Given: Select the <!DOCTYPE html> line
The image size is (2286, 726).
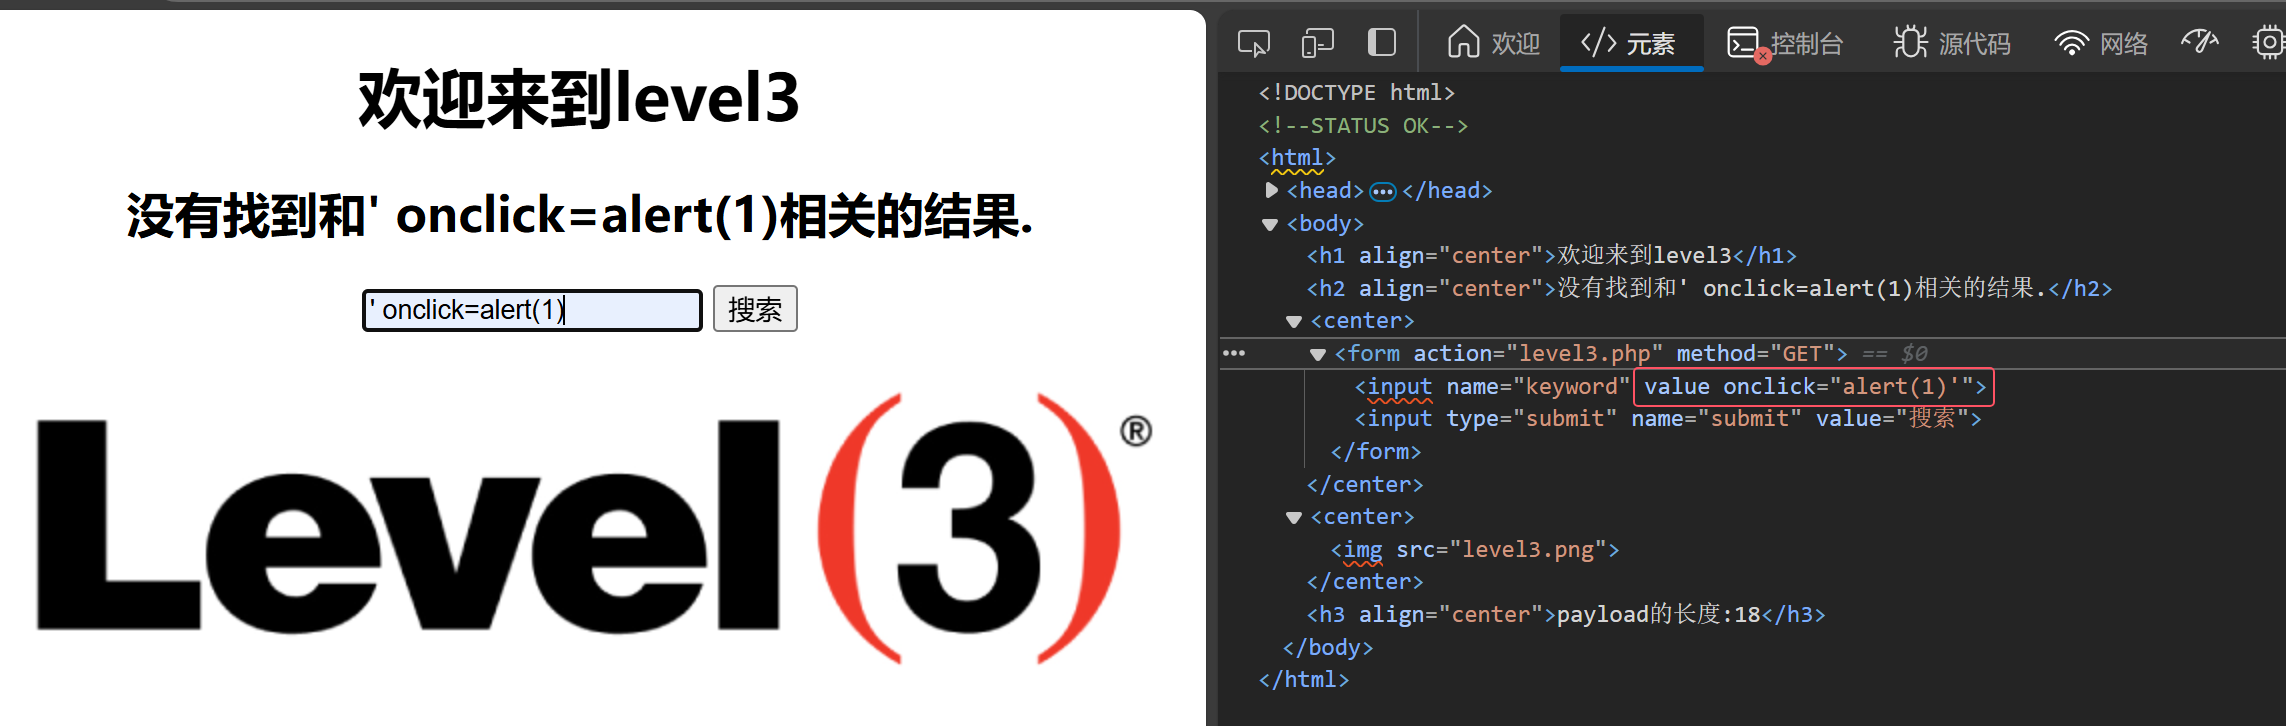Looking at the screenshot, I should [1357, 93].
